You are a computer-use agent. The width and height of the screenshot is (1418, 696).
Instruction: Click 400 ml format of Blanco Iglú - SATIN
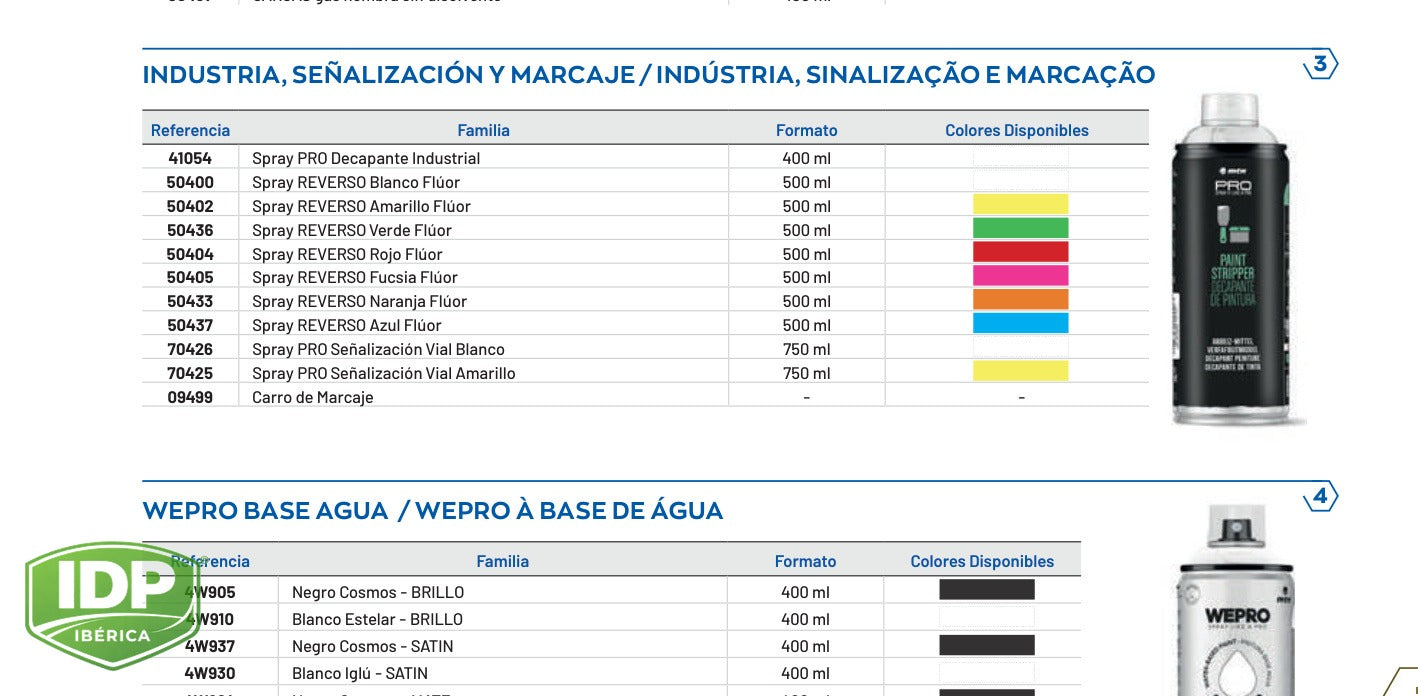(x=805, y=673)
